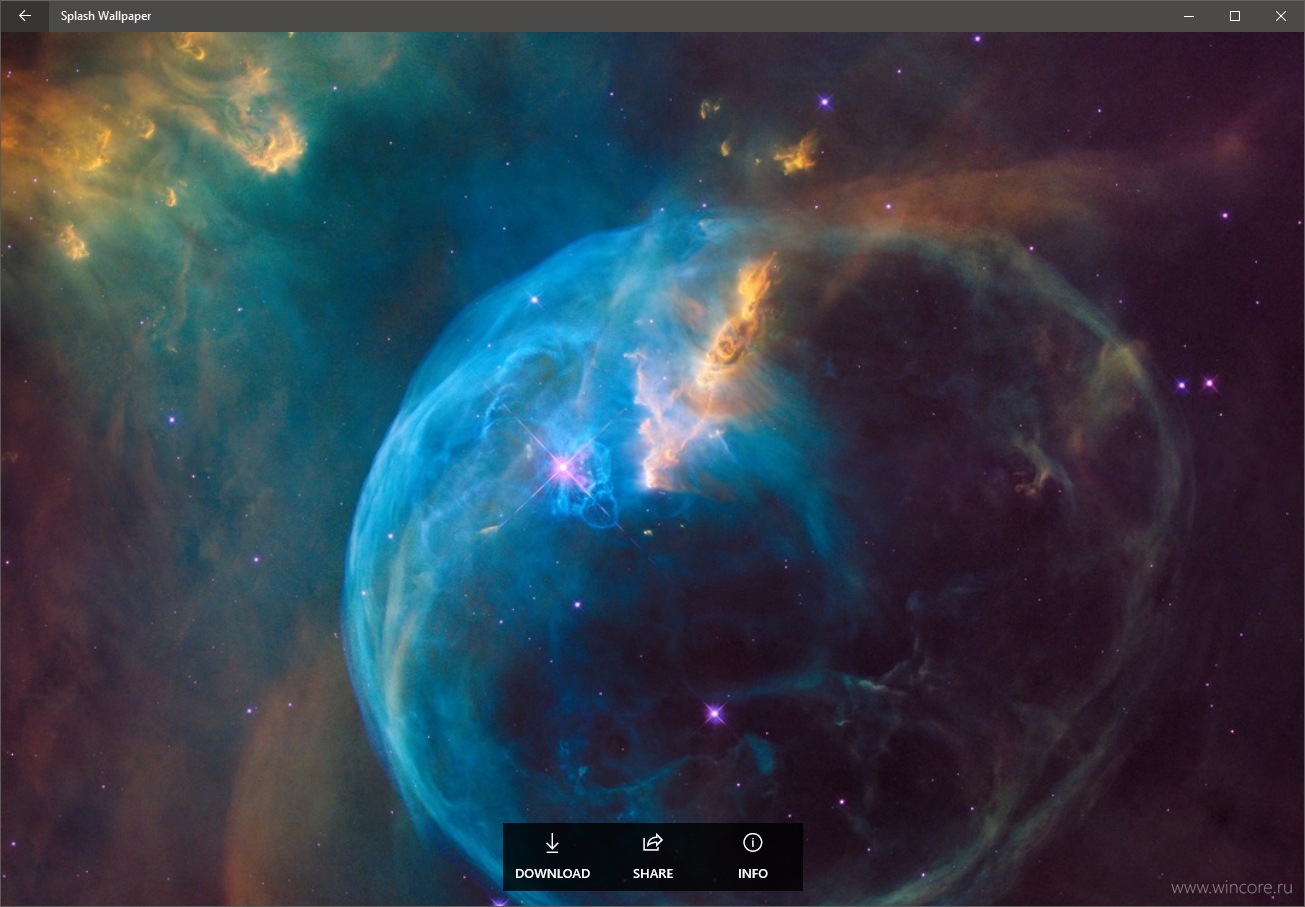Click the Splash Wallpaper window title
This screenshot has width=1305, height=907.
(x=106, y=16)
